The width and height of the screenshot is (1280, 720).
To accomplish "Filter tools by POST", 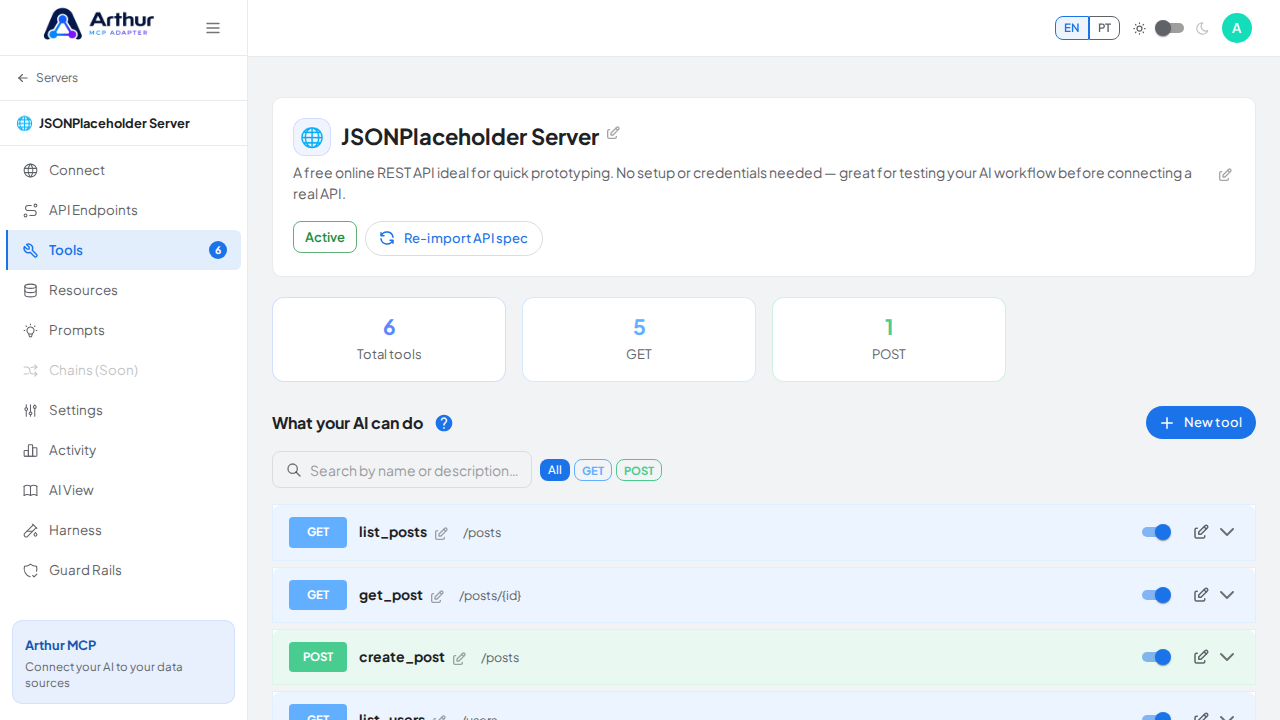I will tap(639, 470).
